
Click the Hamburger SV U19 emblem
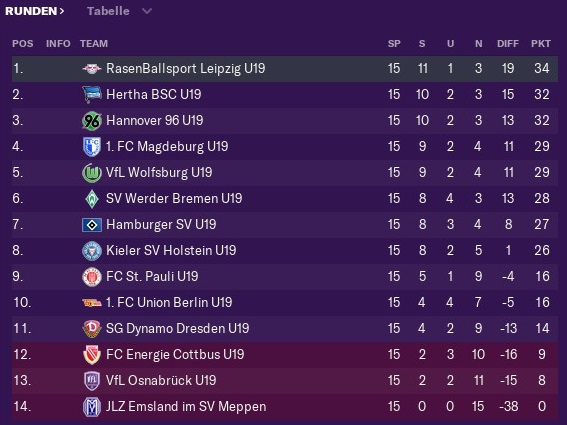91,225
